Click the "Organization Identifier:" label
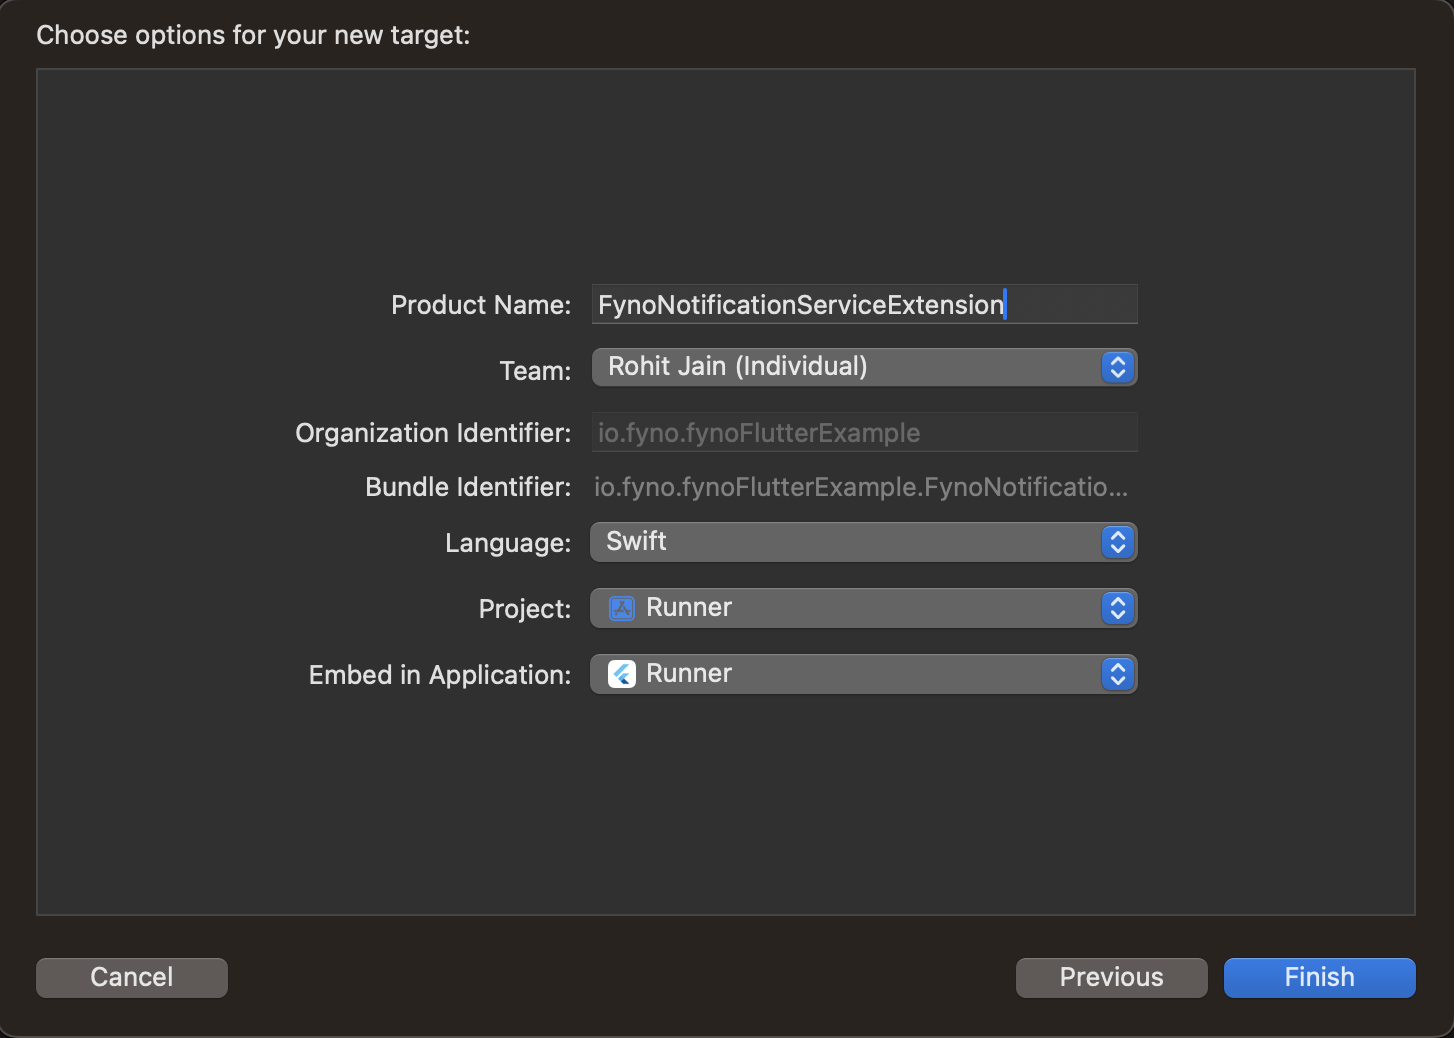The height and width of the screenshot is (1038, 1454). [433, 433]
